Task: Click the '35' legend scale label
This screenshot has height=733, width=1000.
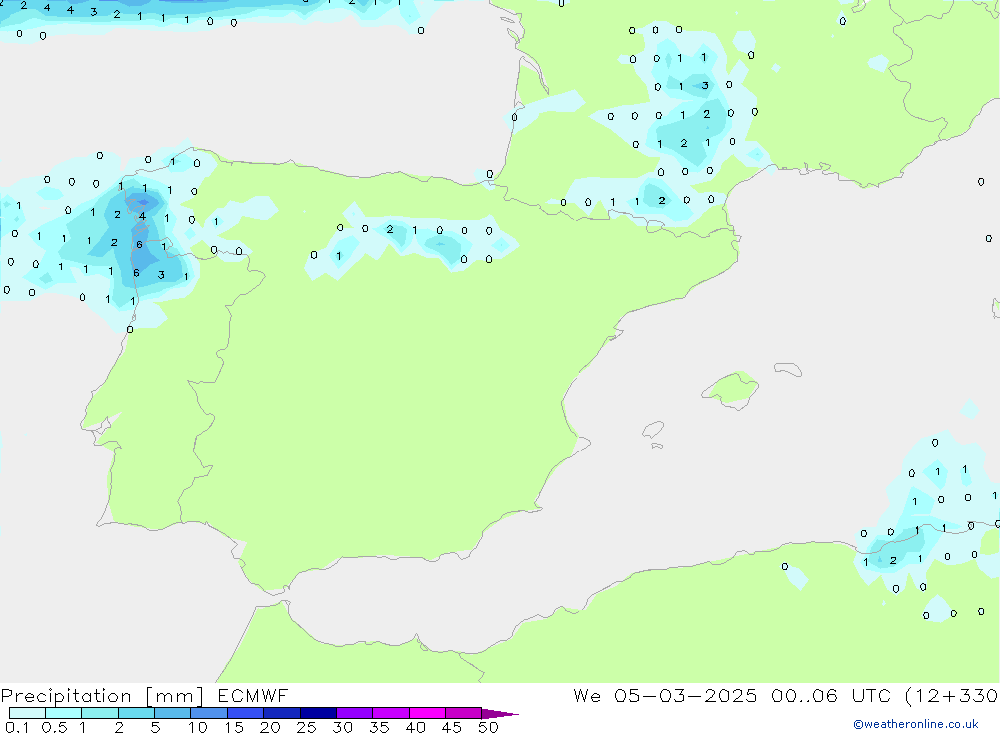Action: pyautogui.click(x=379, y=727)
